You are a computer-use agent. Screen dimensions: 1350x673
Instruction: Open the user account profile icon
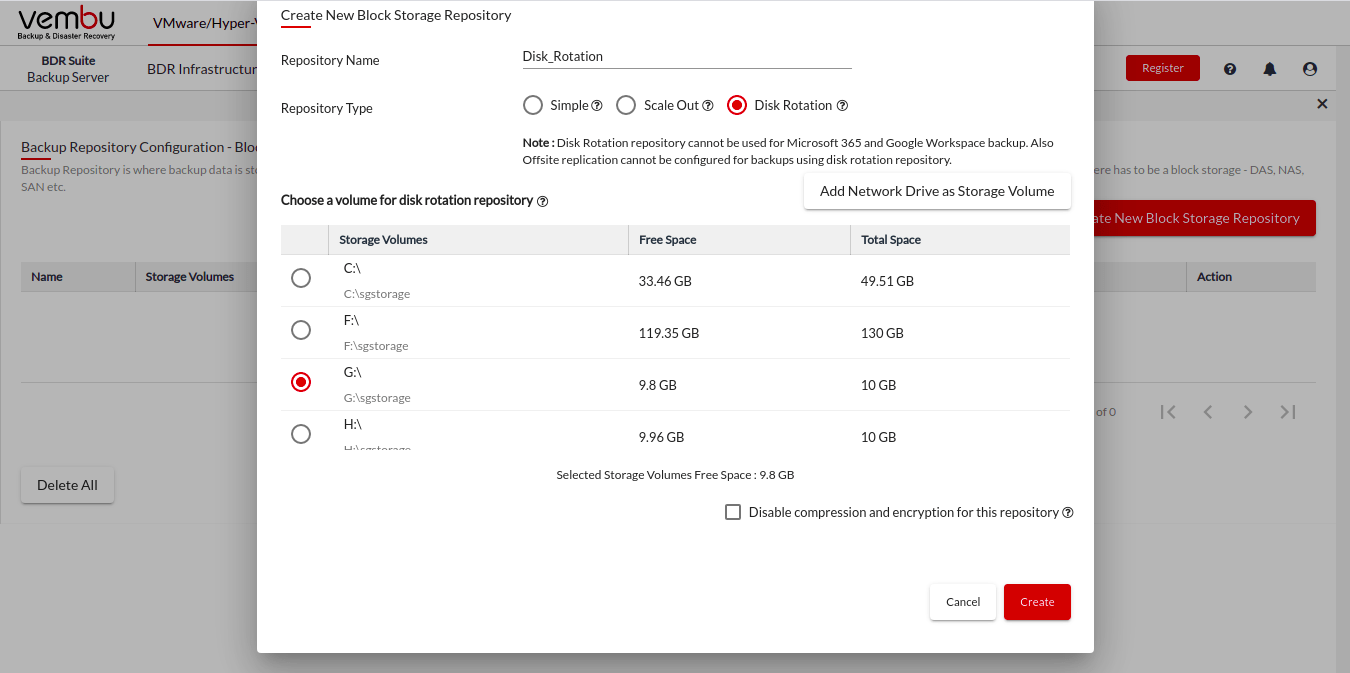1310,69
